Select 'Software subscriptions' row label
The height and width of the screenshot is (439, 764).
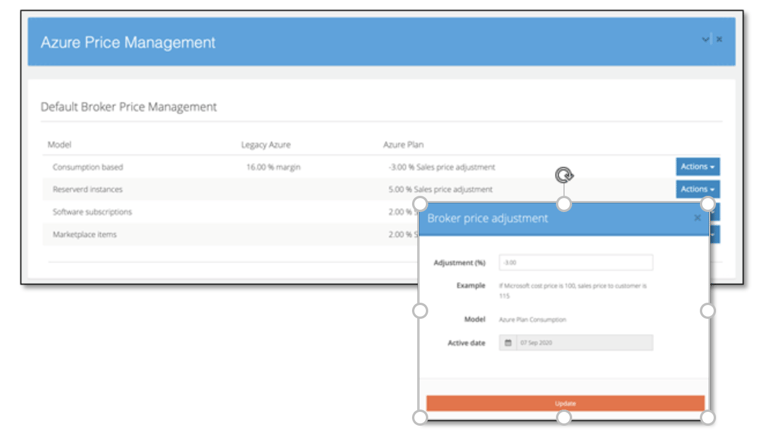coord(92,212)
